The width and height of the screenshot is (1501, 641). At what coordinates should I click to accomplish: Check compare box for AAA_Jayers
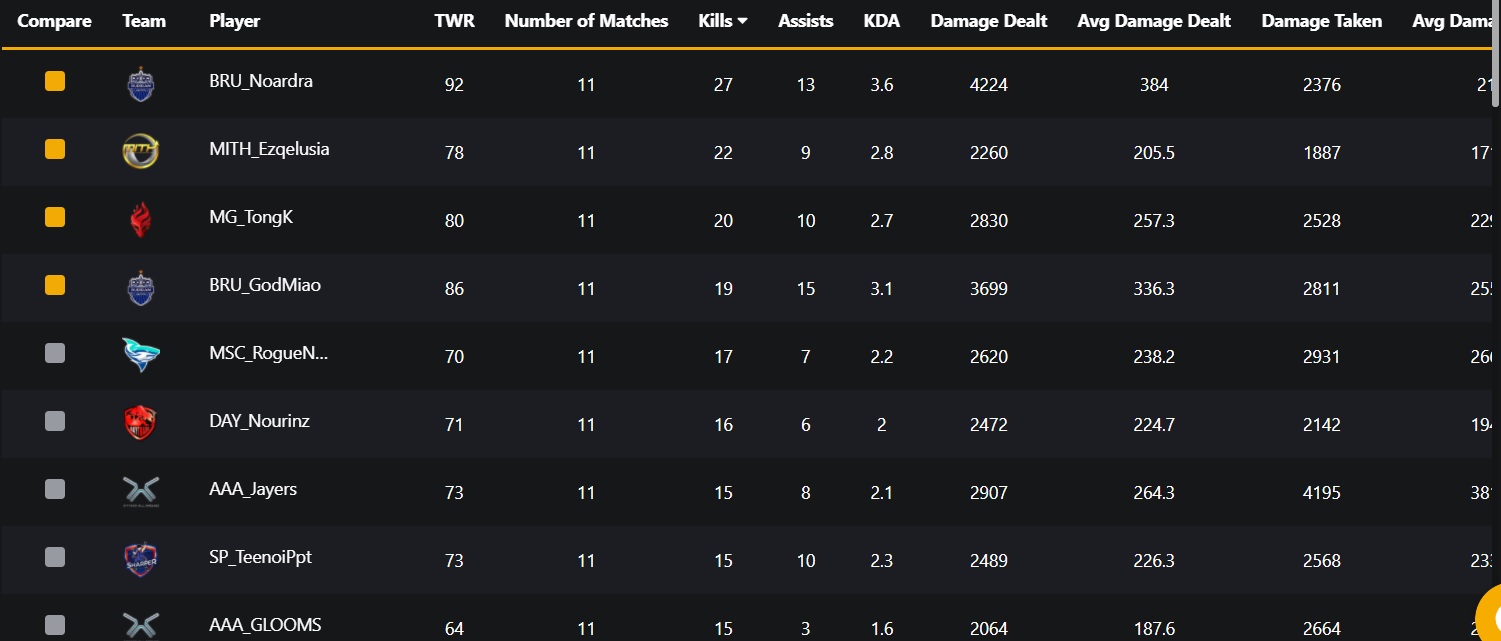point(55,489)
